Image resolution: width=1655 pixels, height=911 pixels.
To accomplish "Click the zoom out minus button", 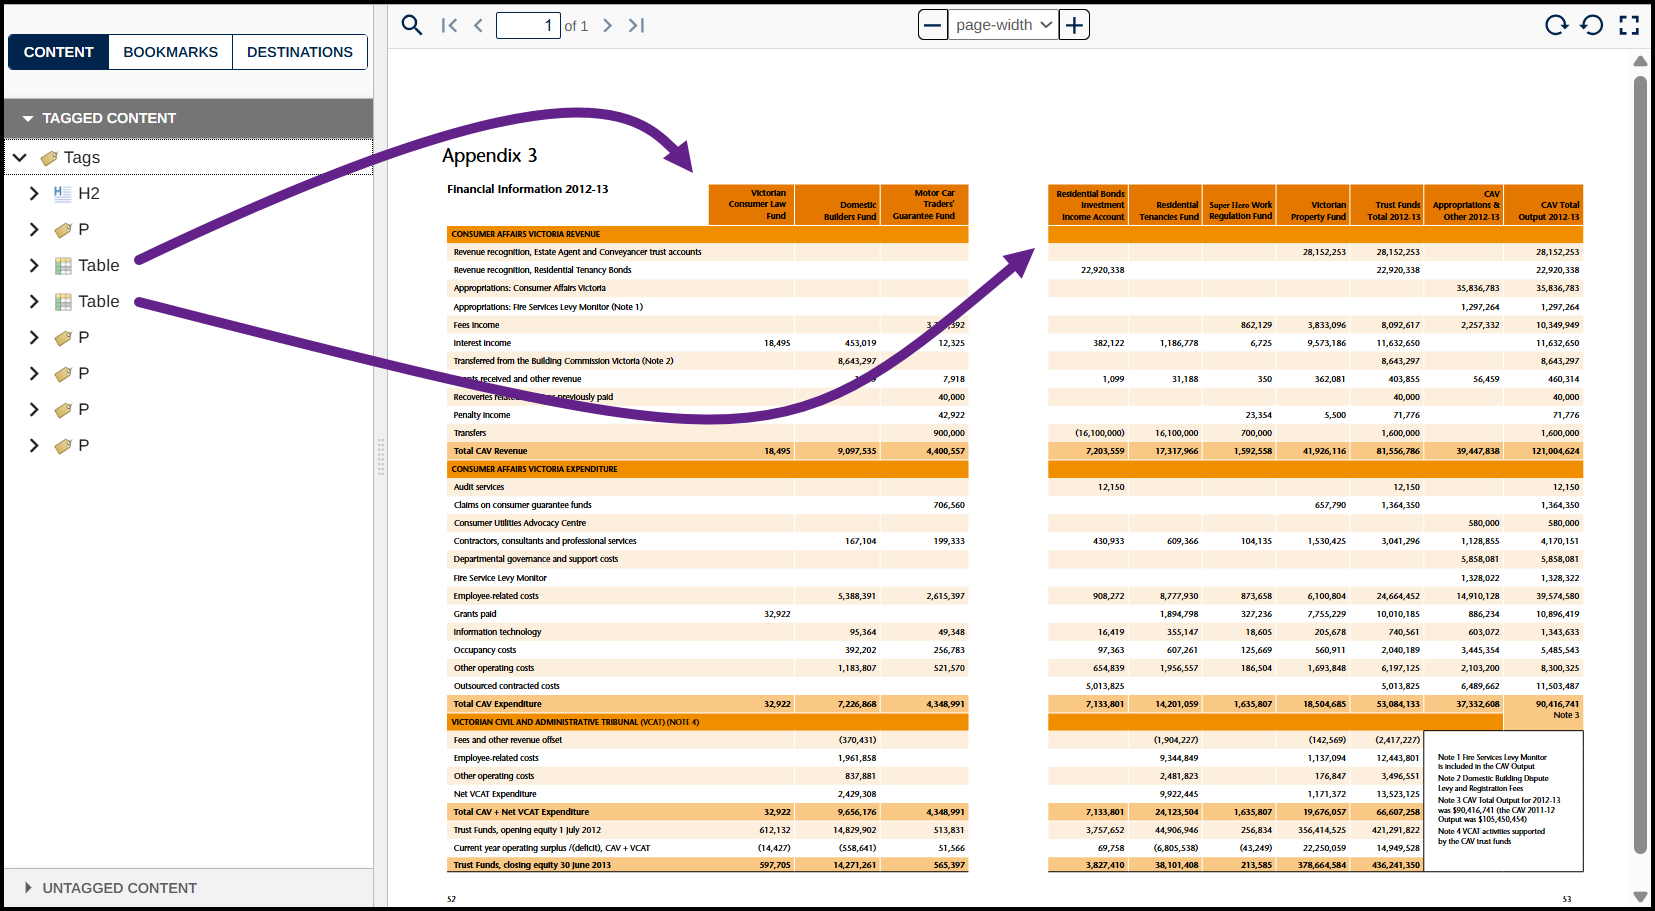I will pyautogui.click(x=932, y=25).
